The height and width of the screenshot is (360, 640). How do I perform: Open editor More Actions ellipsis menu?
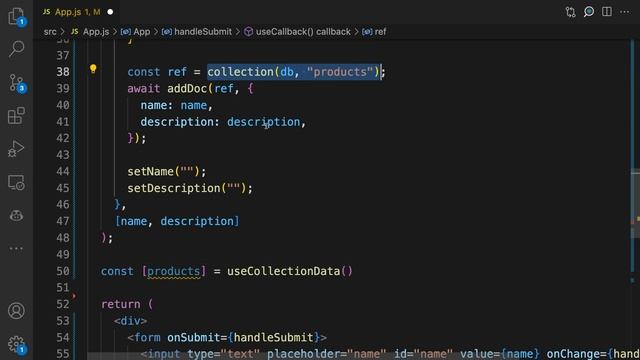click(x=625, y=12)
